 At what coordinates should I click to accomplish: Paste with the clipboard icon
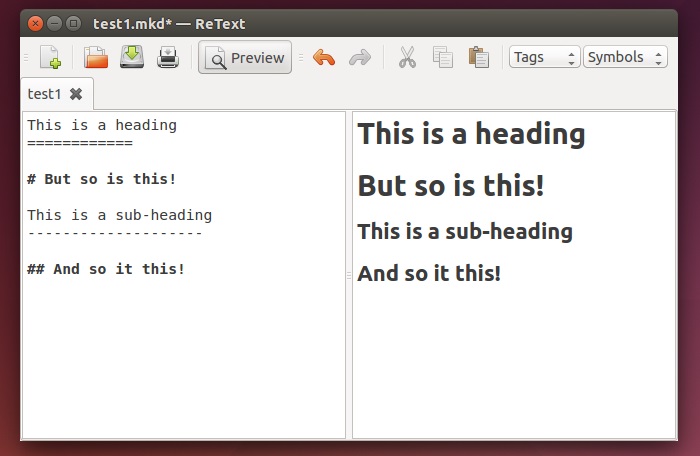tap(479, 57)
